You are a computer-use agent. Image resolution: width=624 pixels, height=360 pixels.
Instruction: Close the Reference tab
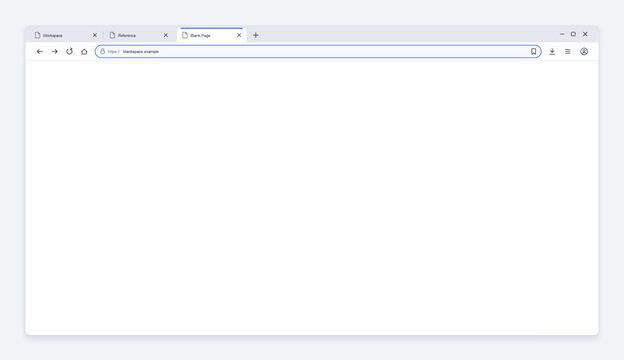click(x=166, y=35)
